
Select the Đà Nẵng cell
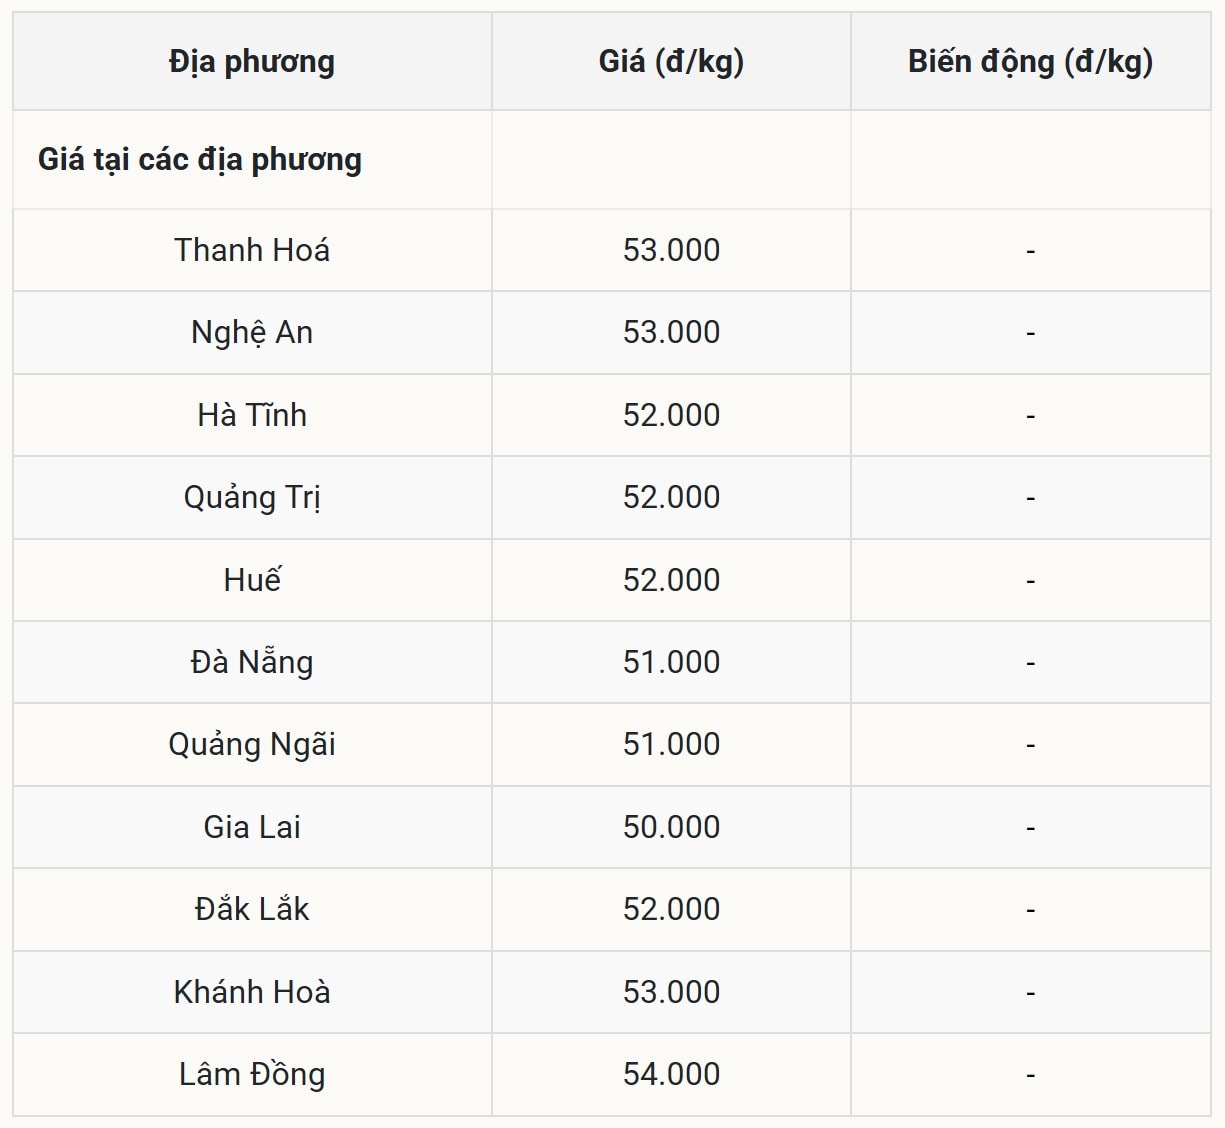point(252,662)
